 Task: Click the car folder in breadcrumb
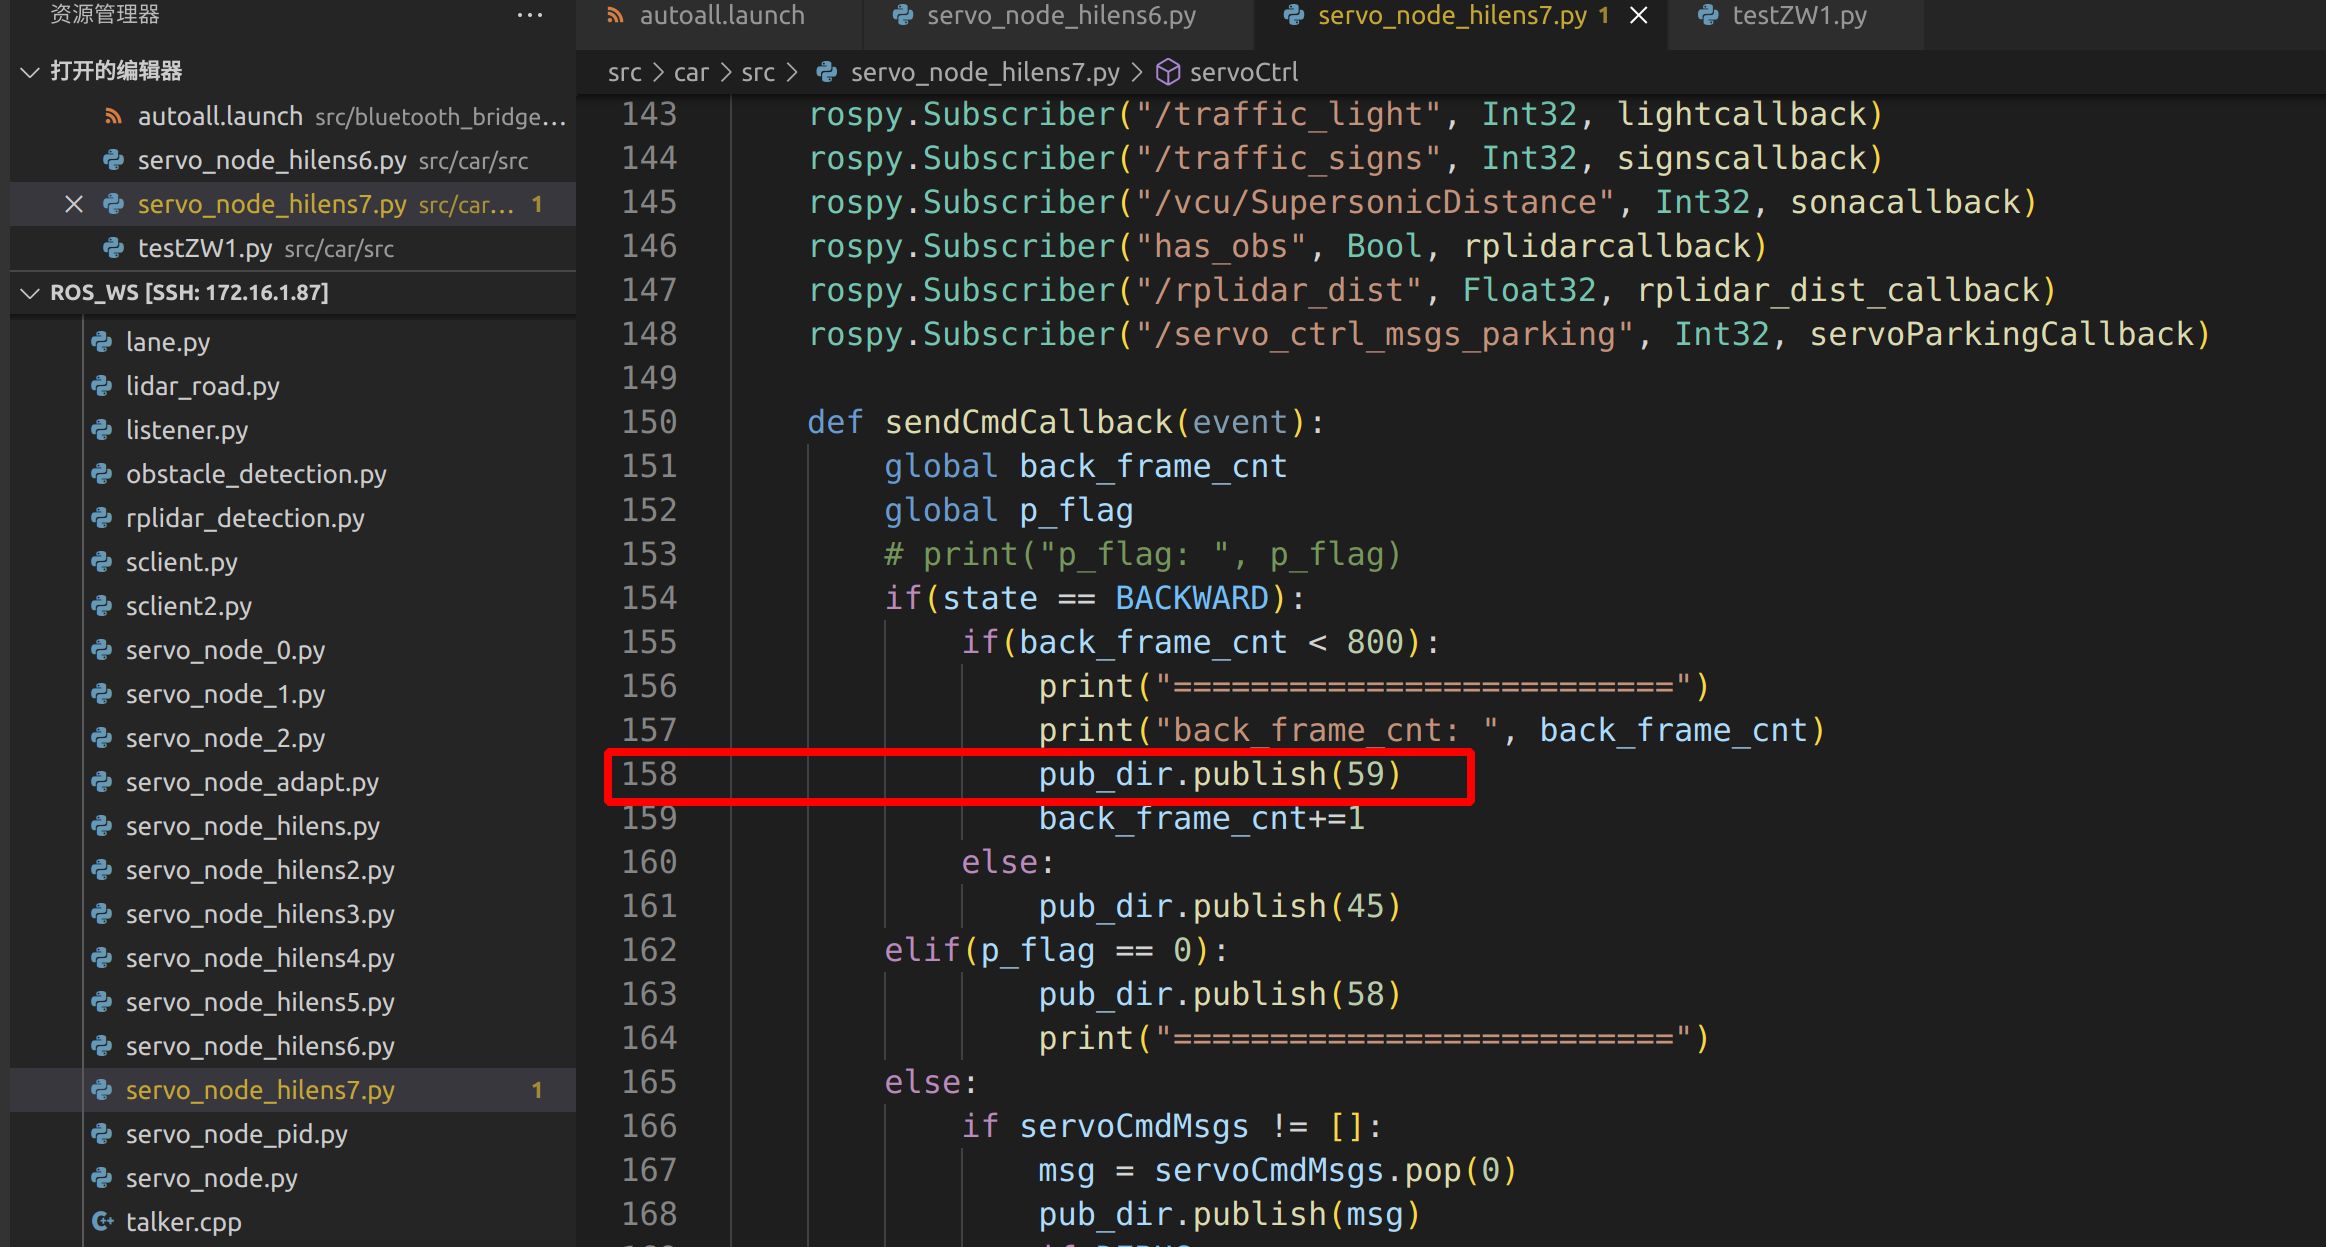click(690, 72)
